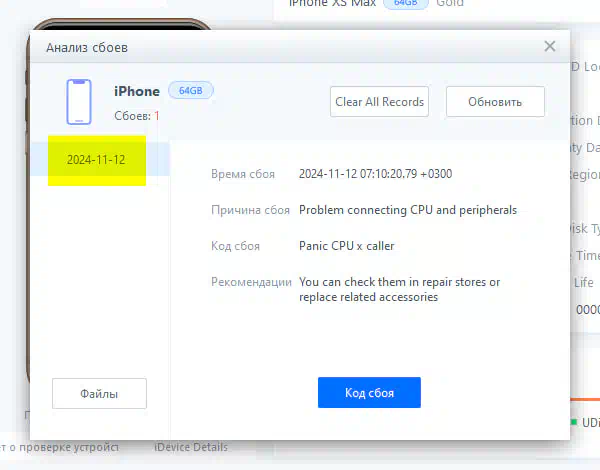Image resolution: width=600 pixels, height=470 pixels.
Task: Click the 64GB storage badge in the dialog
Action: (191, 91)
